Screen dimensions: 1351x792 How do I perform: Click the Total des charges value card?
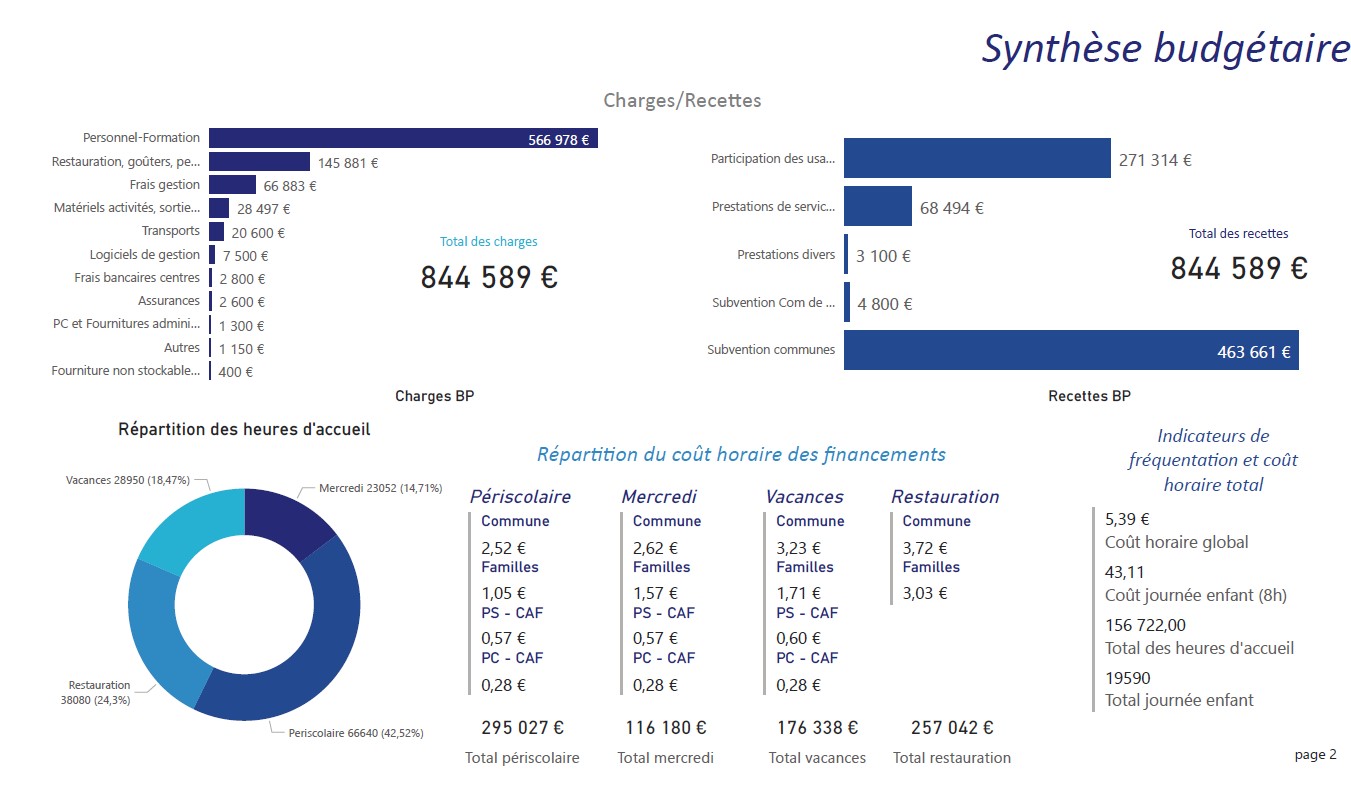pos(489,277)
